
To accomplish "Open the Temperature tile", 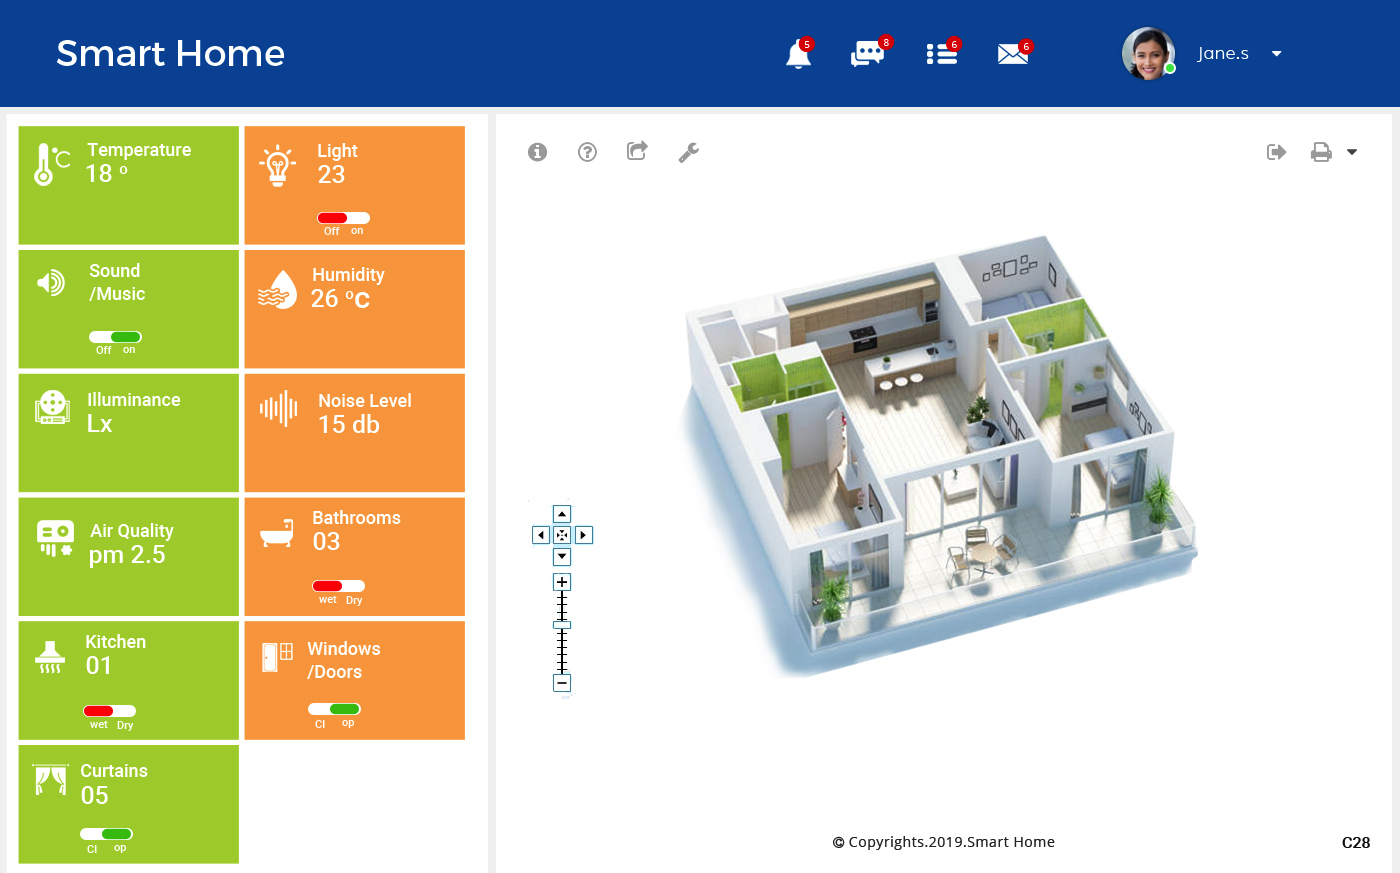I will pos(128,185).
